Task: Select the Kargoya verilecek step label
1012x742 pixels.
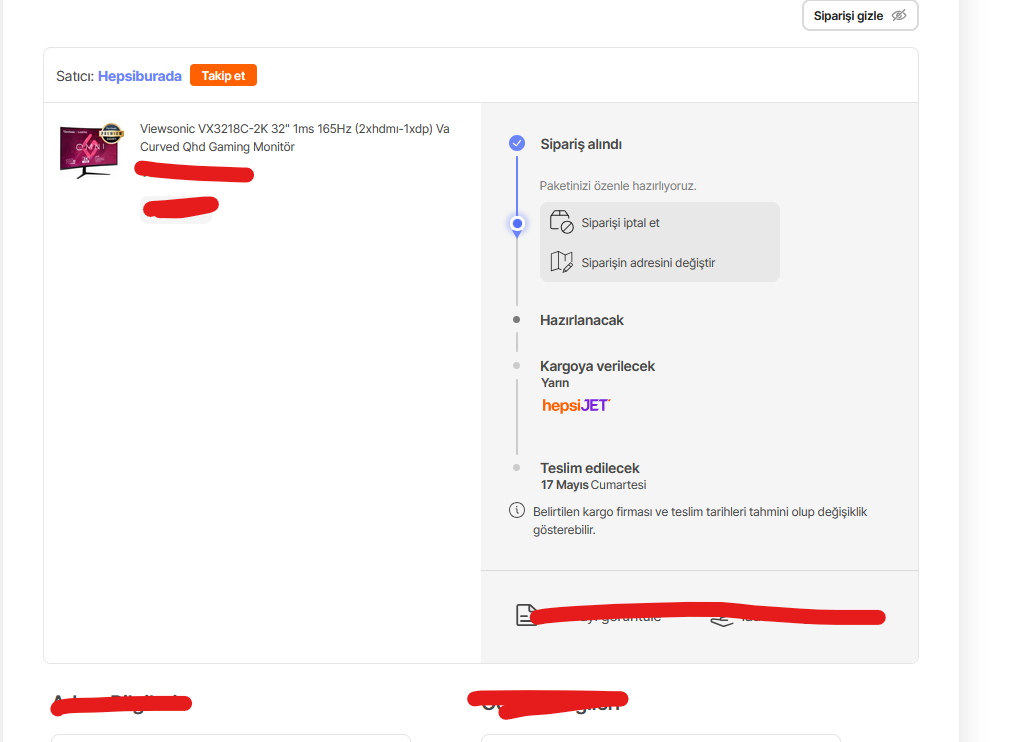Action: coord(597,366)
